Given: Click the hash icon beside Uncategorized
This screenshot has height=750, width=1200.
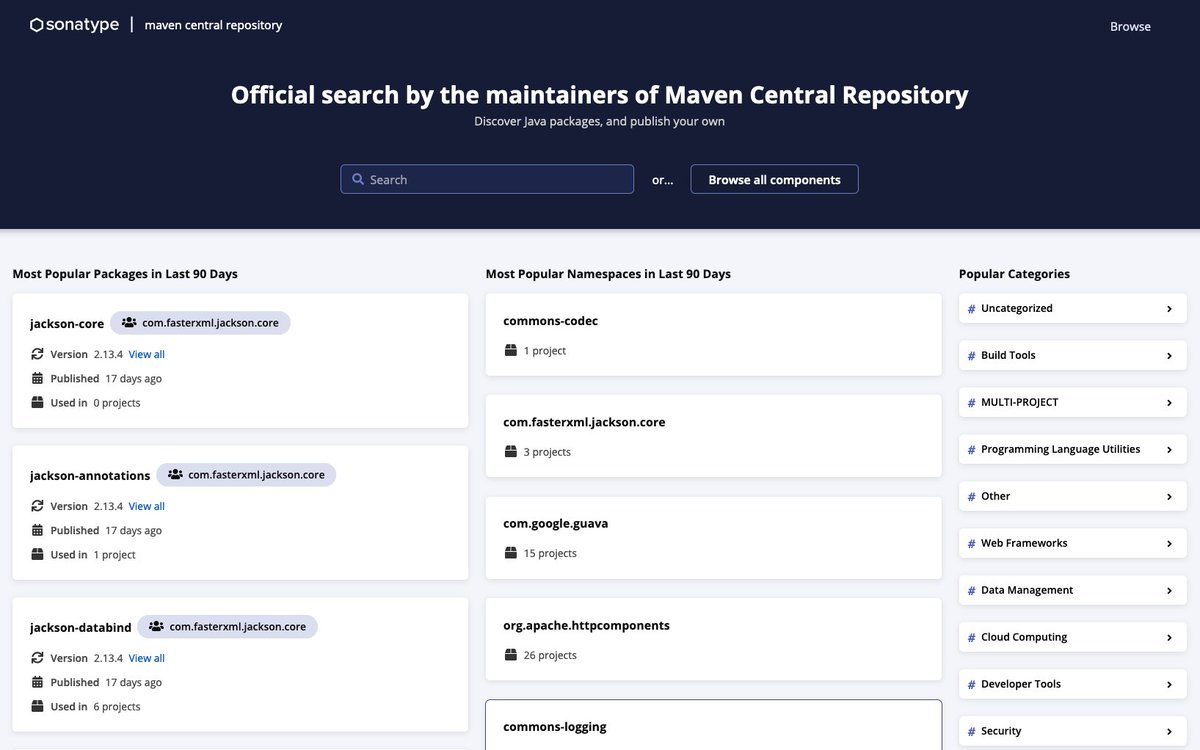Looking at the screenshot, I should coord(971,309).
